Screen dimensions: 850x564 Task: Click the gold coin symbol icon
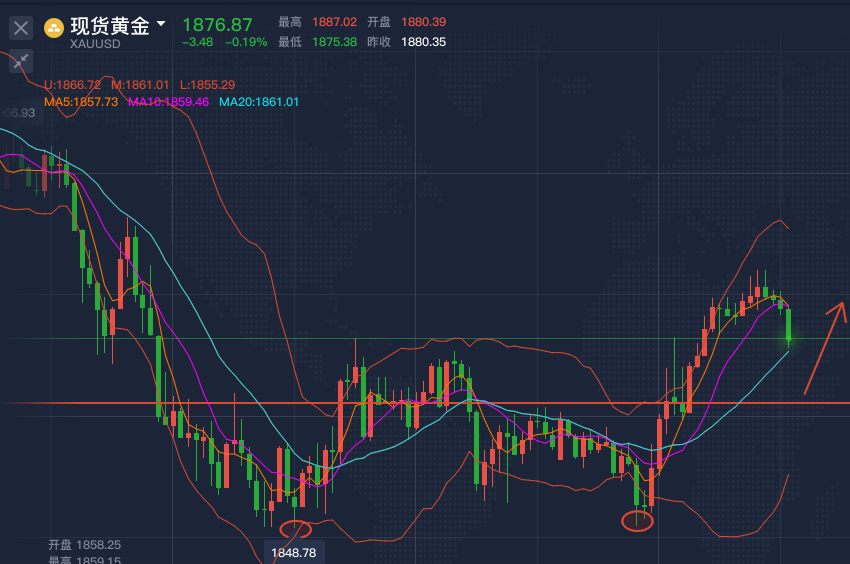[x=54, y=28]
